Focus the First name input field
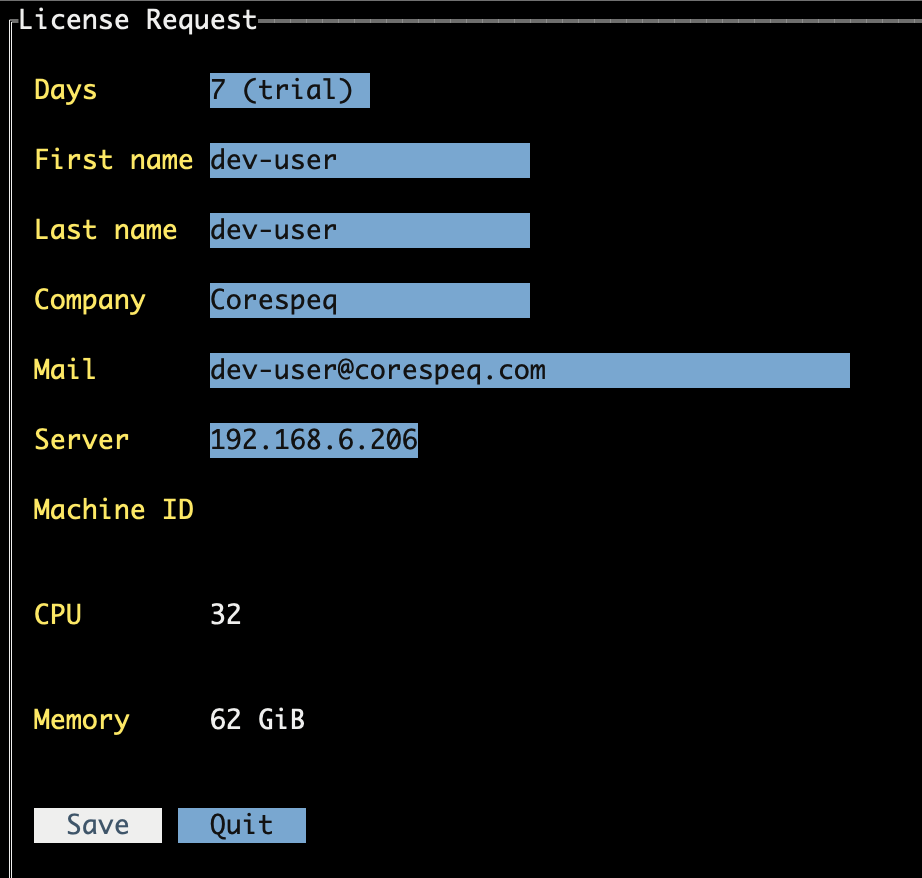The width and height of the screenshot is (922, 878). pyautogui.click(x=369, y=160)
